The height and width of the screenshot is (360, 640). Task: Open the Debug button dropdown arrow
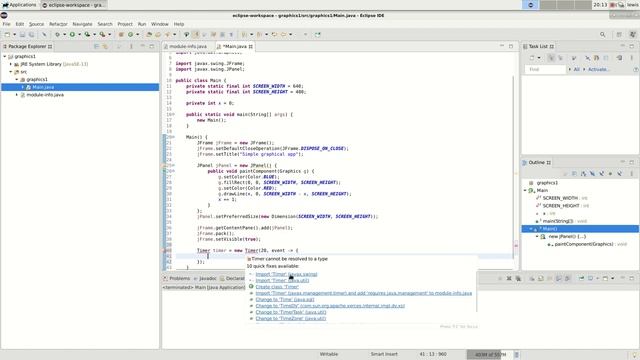click(64, 35)
